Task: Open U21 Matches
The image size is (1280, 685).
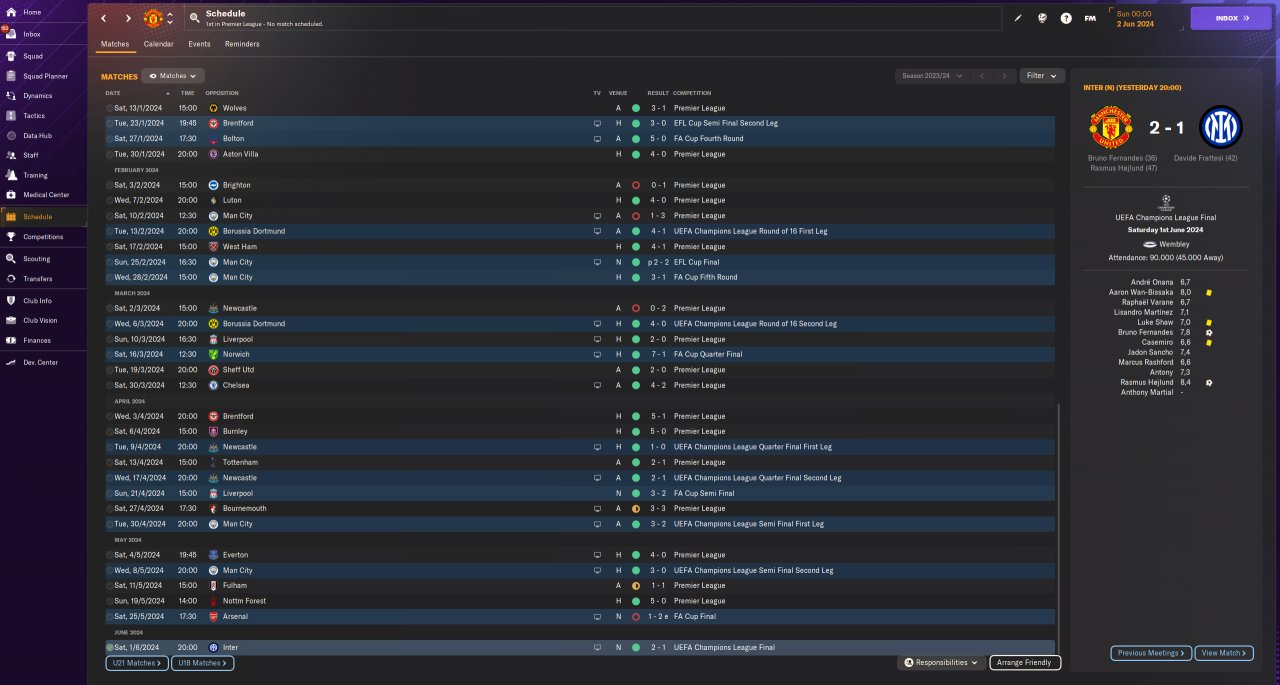Action: tap(137, 663)
